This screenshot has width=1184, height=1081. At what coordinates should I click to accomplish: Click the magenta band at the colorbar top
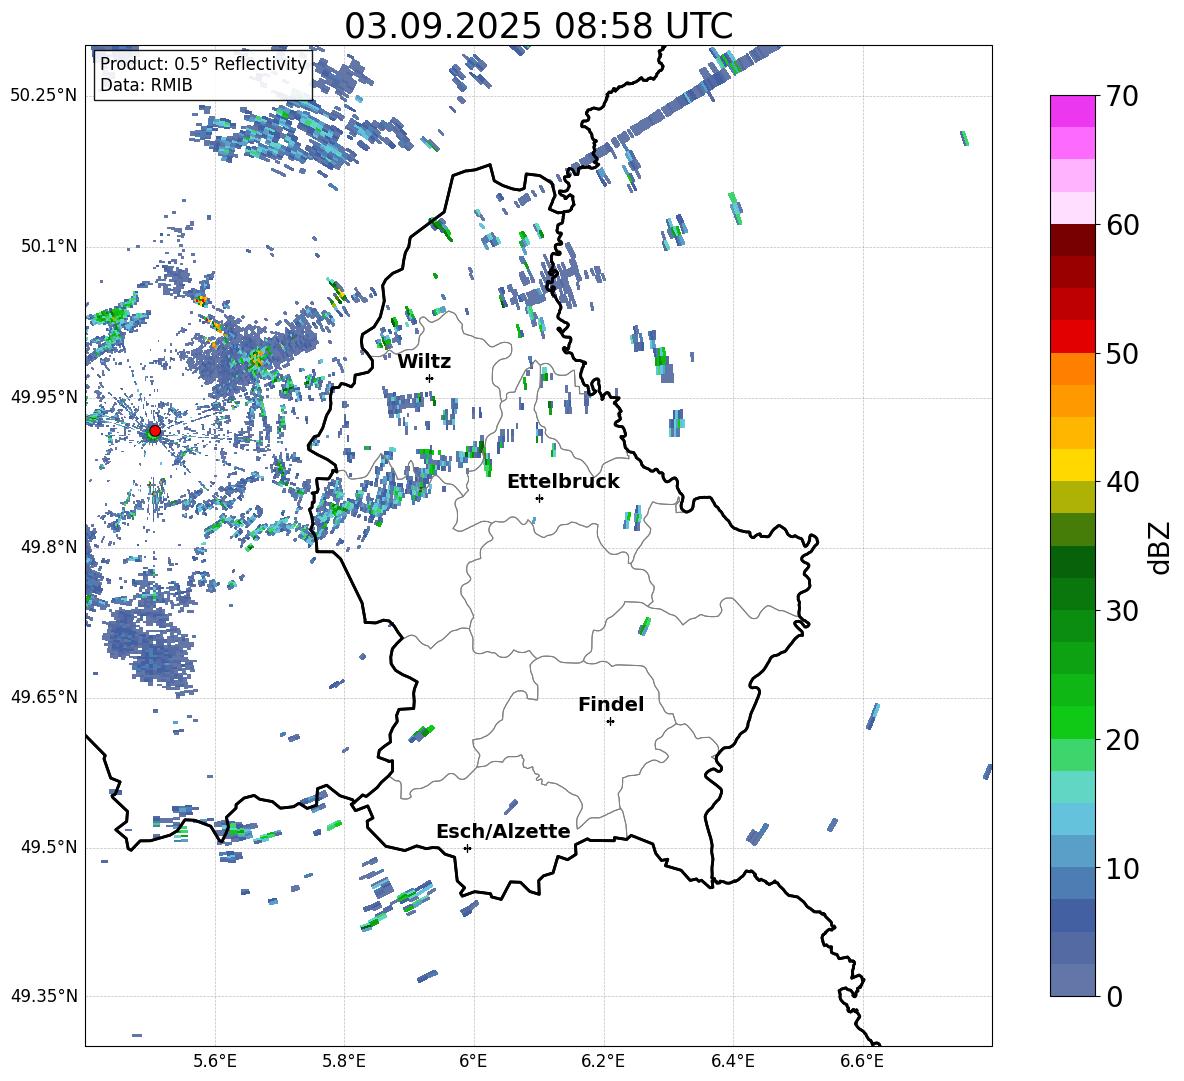point(1073,112)
